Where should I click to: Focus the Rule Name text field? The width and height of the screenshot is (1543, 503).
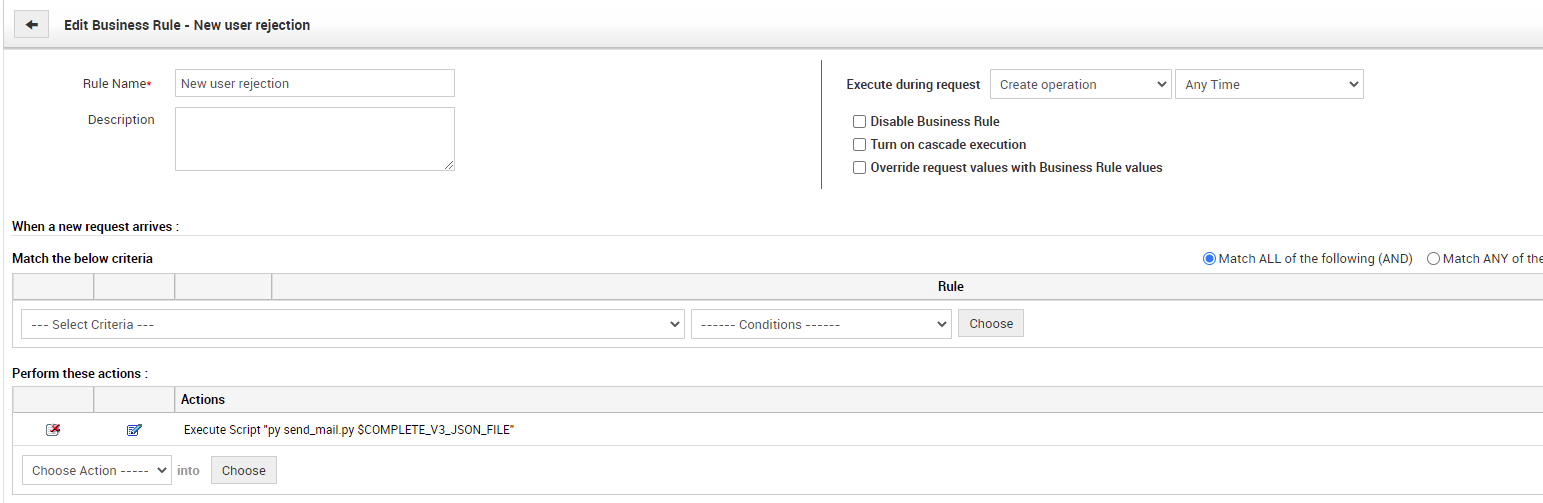click(314, 84)
